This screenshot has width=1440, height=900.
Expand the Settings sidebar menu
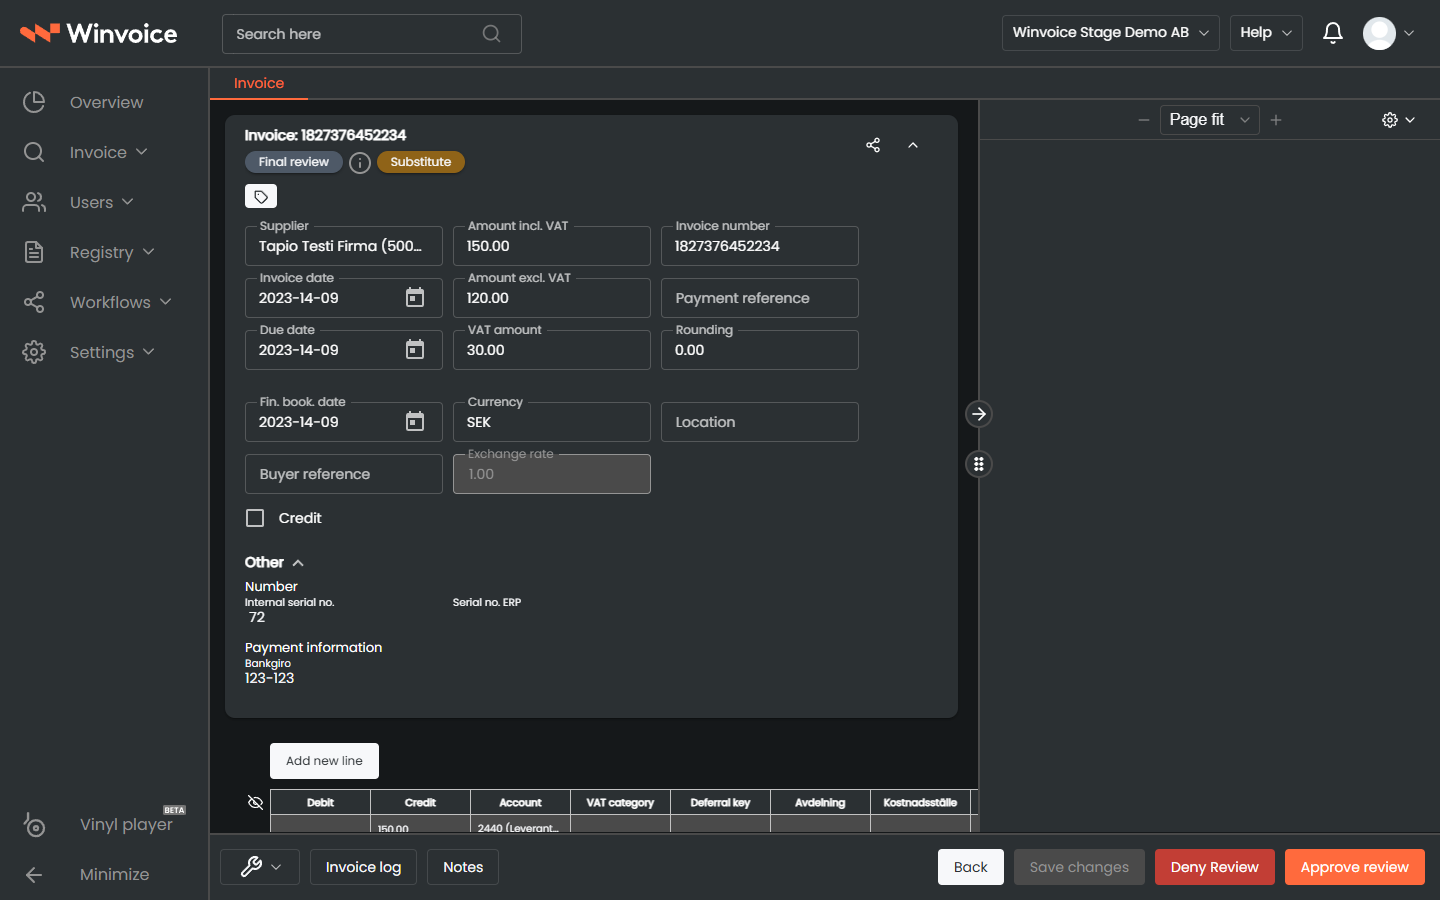(90, 352)
